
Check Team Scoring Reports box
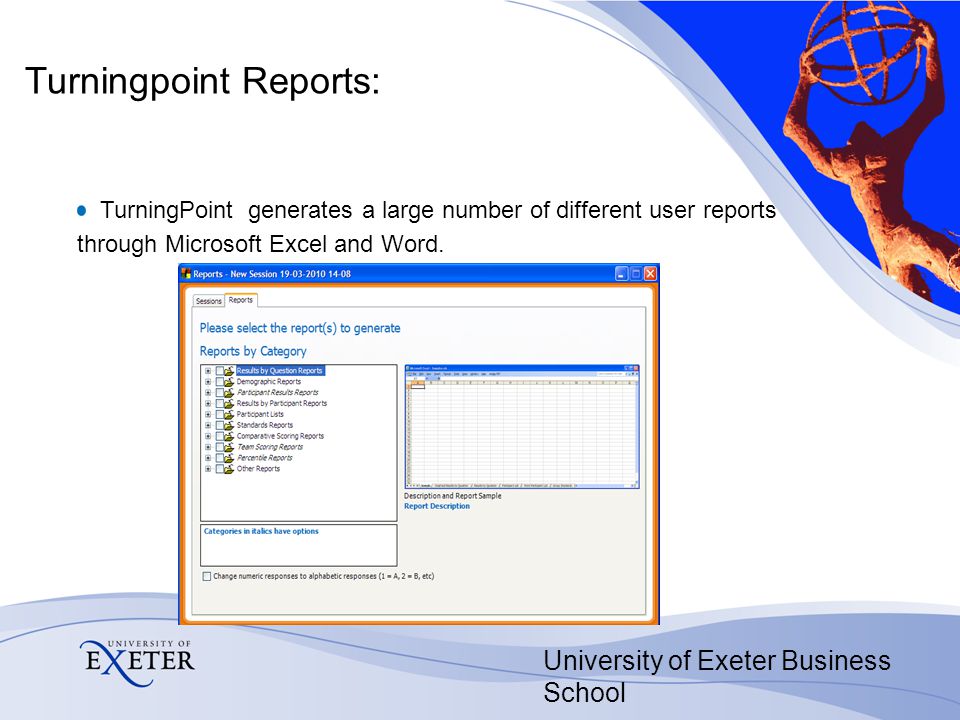219,447
